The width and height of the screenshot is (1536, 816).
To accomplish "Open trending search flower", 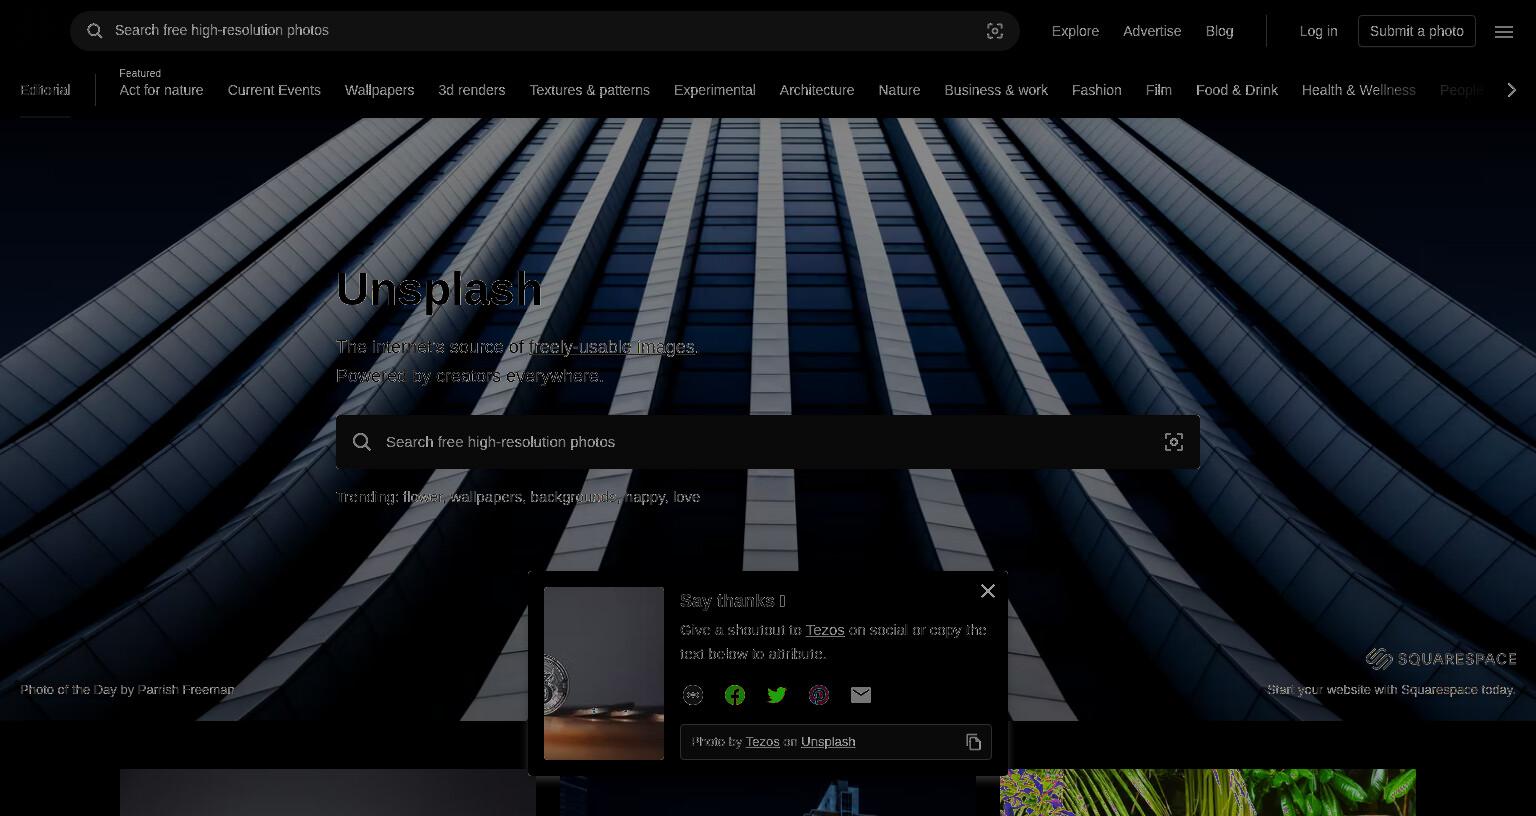I will [423, 497].
